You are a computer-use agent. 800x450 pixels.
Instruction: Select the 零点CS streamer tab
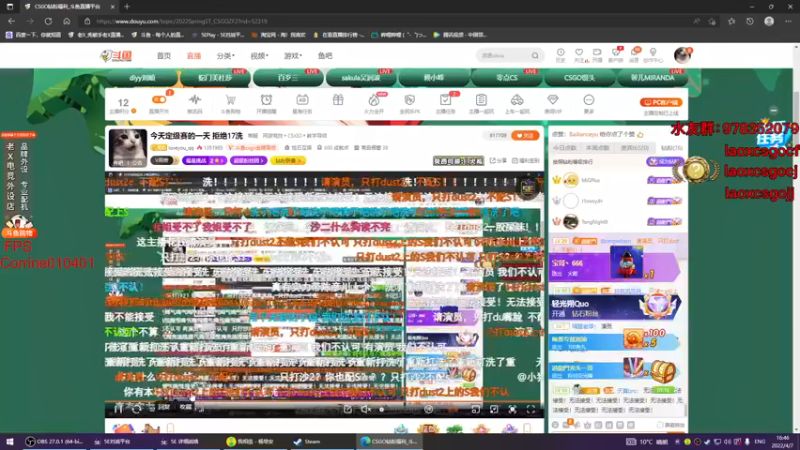click(x=507, y=78)
